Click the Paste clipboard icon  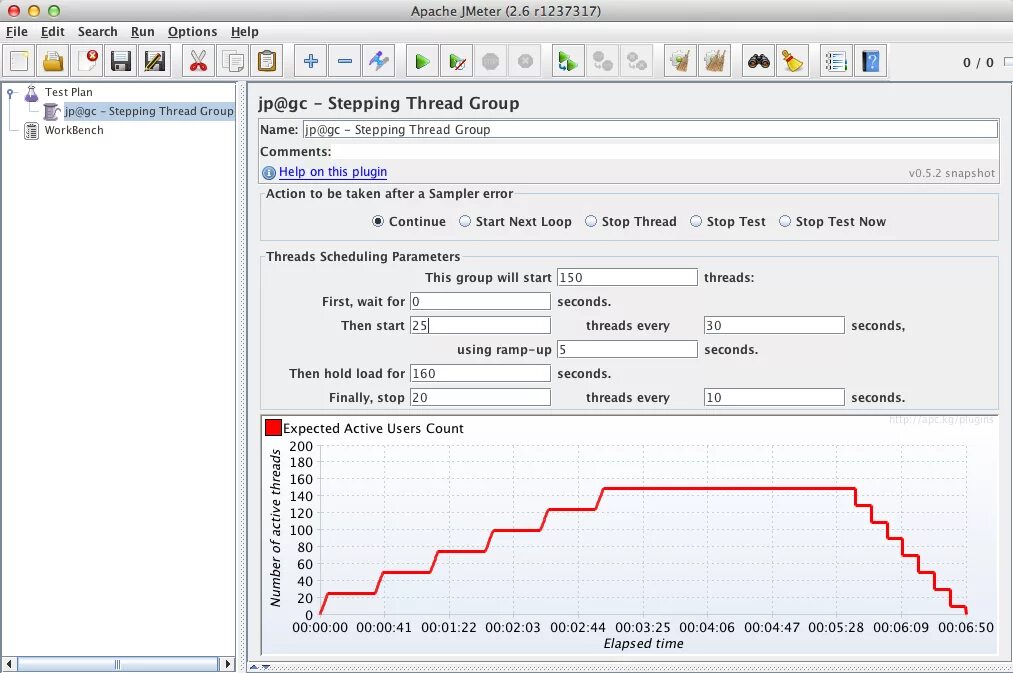pos(266,61)
